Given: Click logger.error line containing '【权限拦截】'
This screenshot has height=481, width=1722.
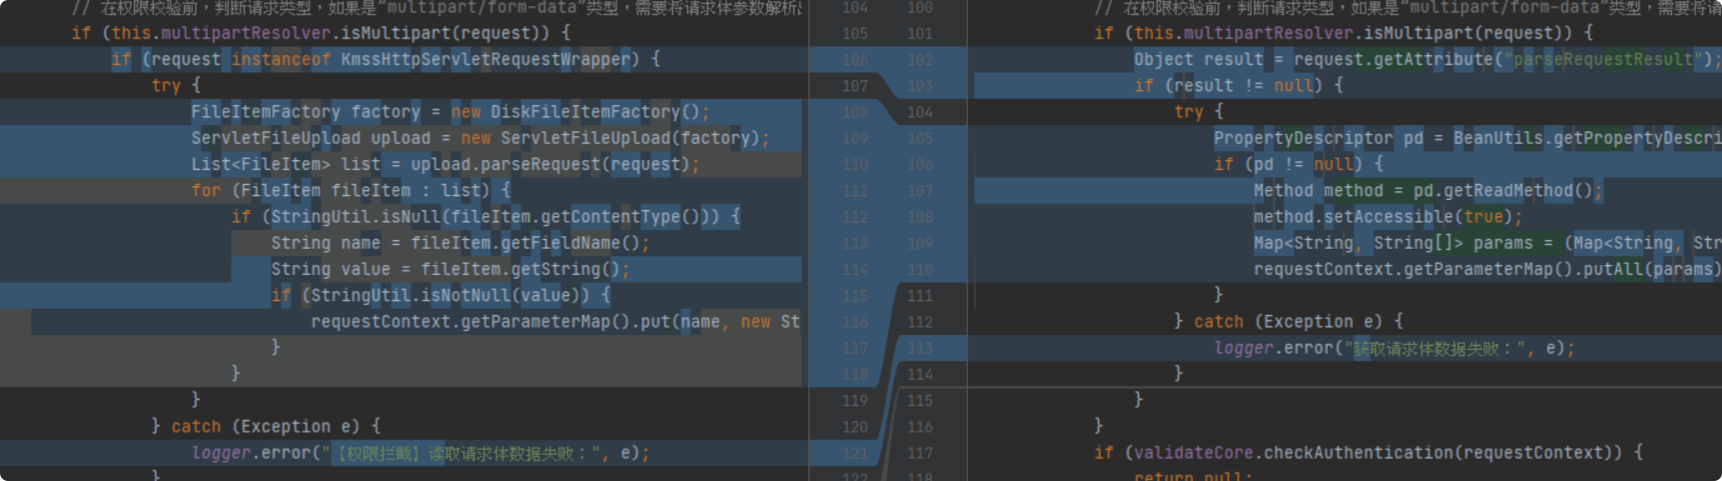Looking at the screenshot, I should (x=421, y=453).
